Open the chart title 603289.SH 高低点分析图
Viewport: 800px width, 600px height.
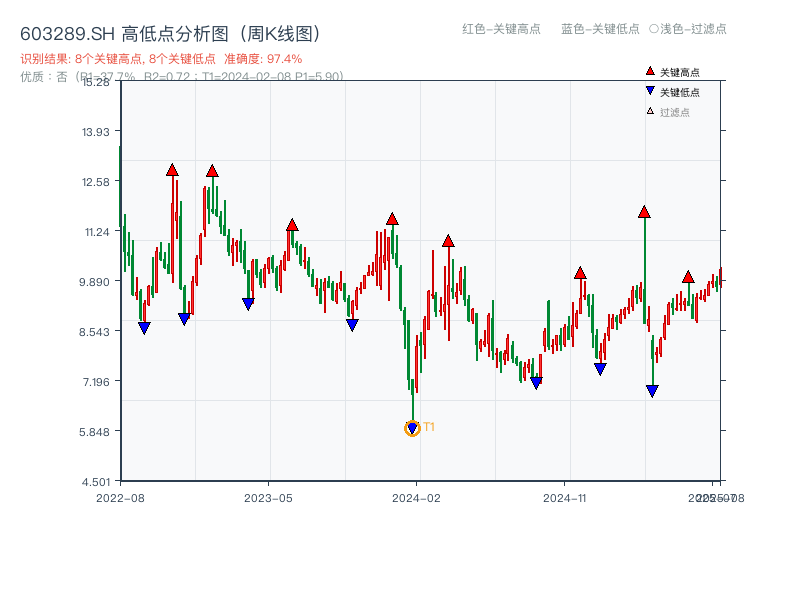(170, 31)
